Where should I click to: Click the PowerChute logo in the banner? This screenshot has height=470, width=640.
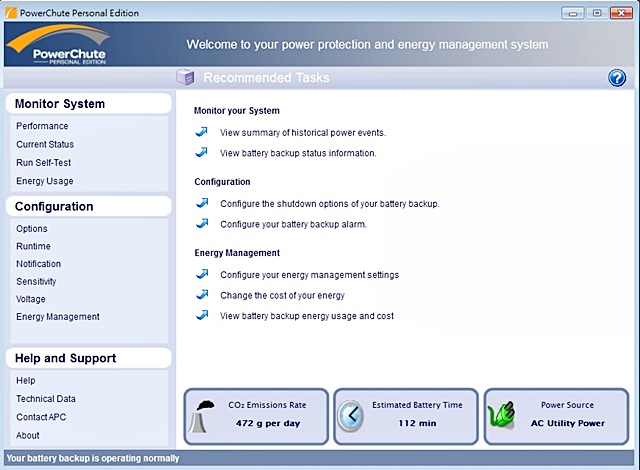[x=58, y=44]
